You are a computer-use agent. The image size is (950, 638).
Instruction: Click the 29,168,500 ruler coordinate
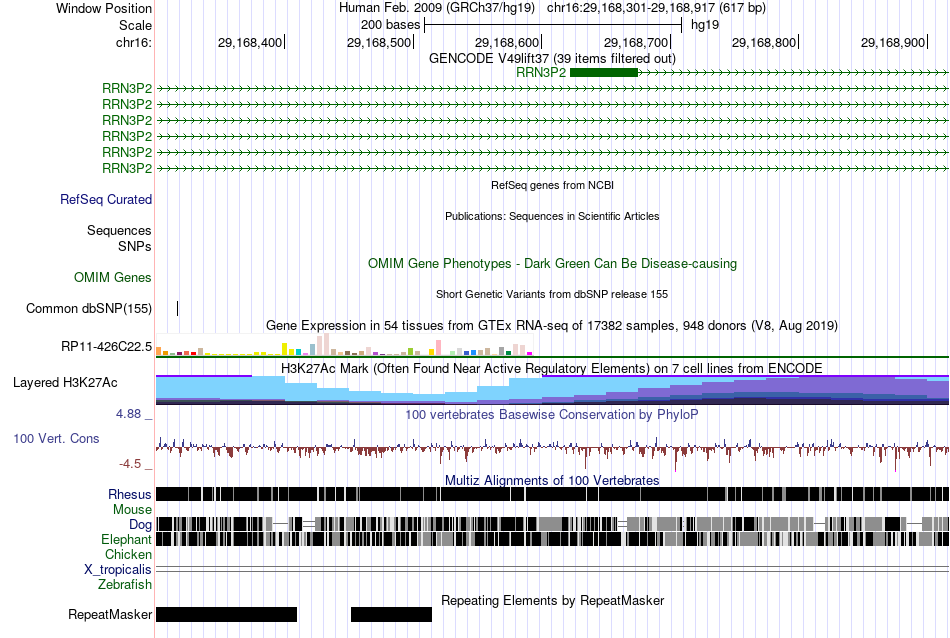pyautogui.click(x=379, y=42)
